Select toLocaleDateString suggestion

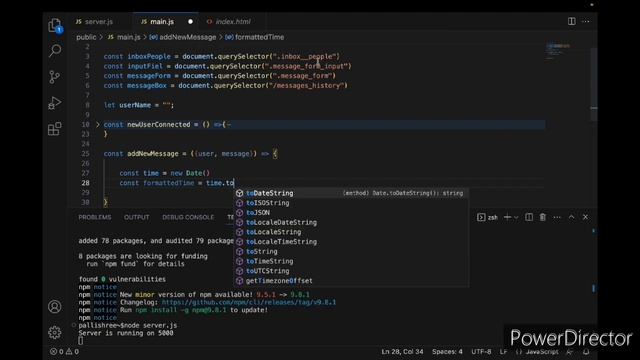(351, 222)
